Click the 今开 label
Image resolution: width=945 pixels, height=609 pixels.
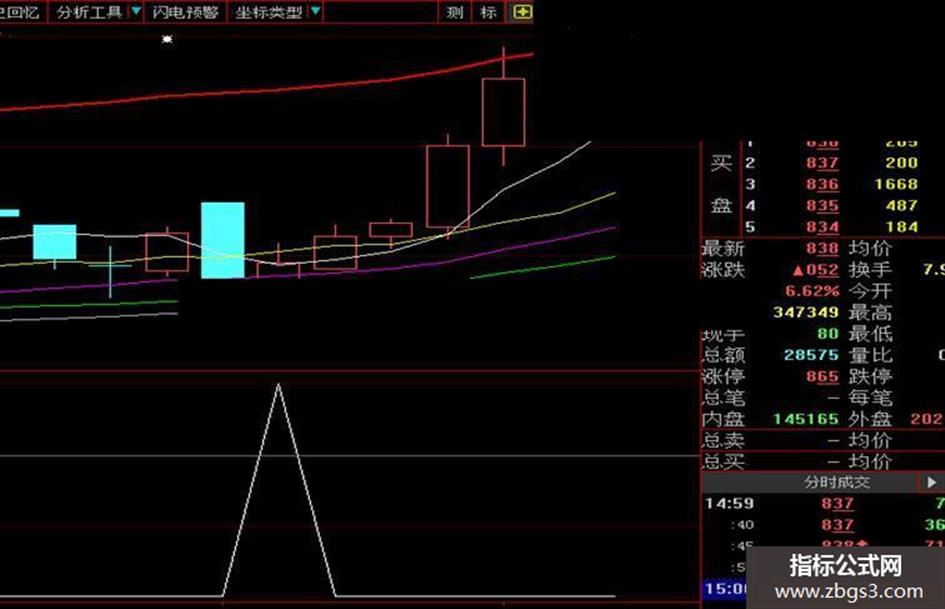tap(870, 291)
